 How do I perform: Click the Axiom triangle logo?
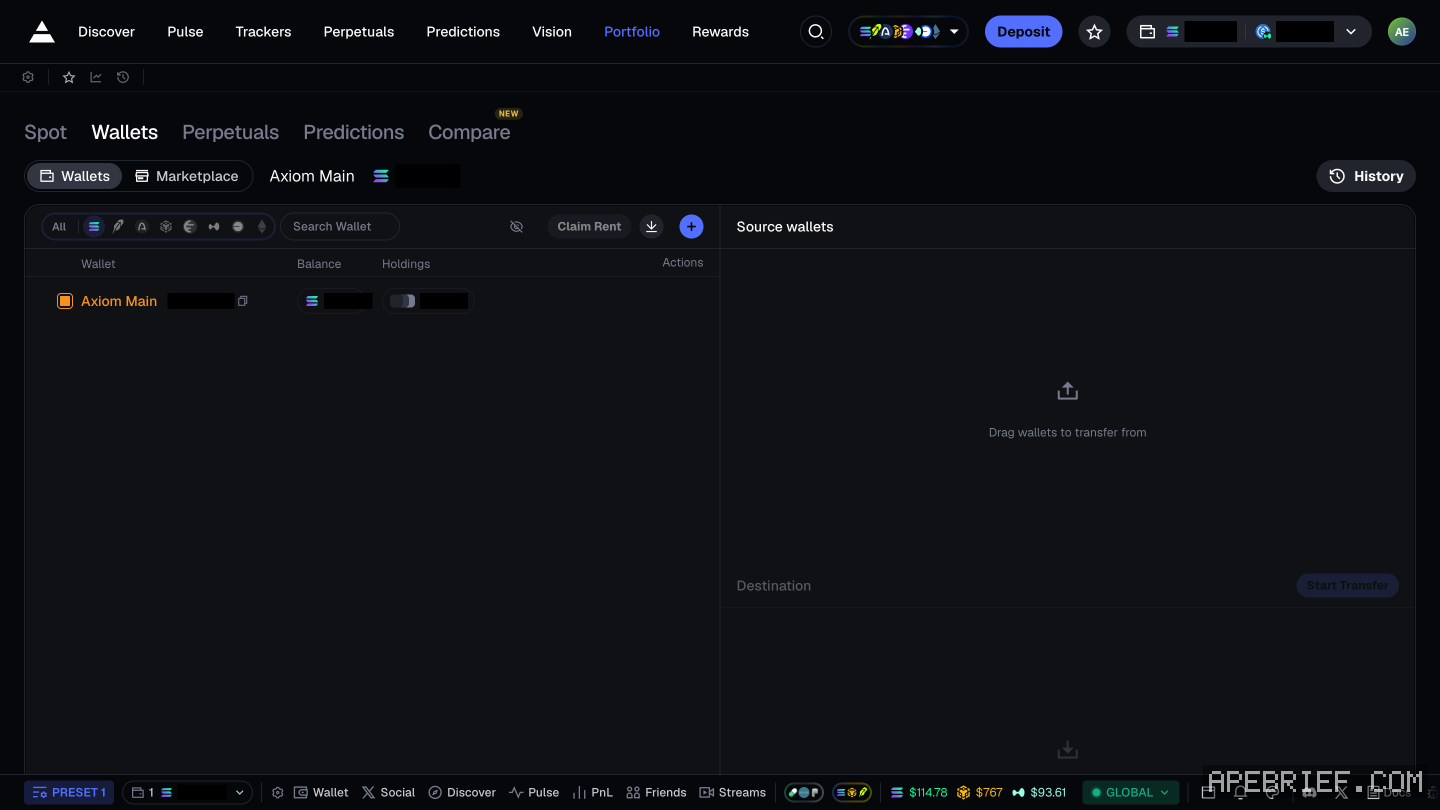(x=42, y=32)
